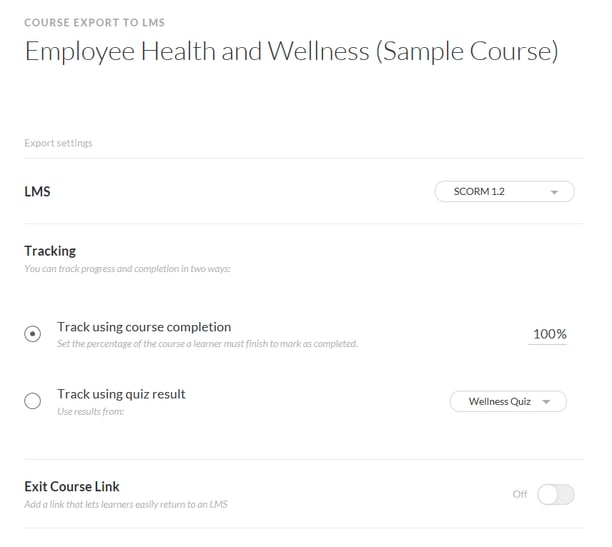Open the SCORM 1.2 LMS dropdown
The height and width of the screenshot is (547, 612).
(x=504, y=191)
